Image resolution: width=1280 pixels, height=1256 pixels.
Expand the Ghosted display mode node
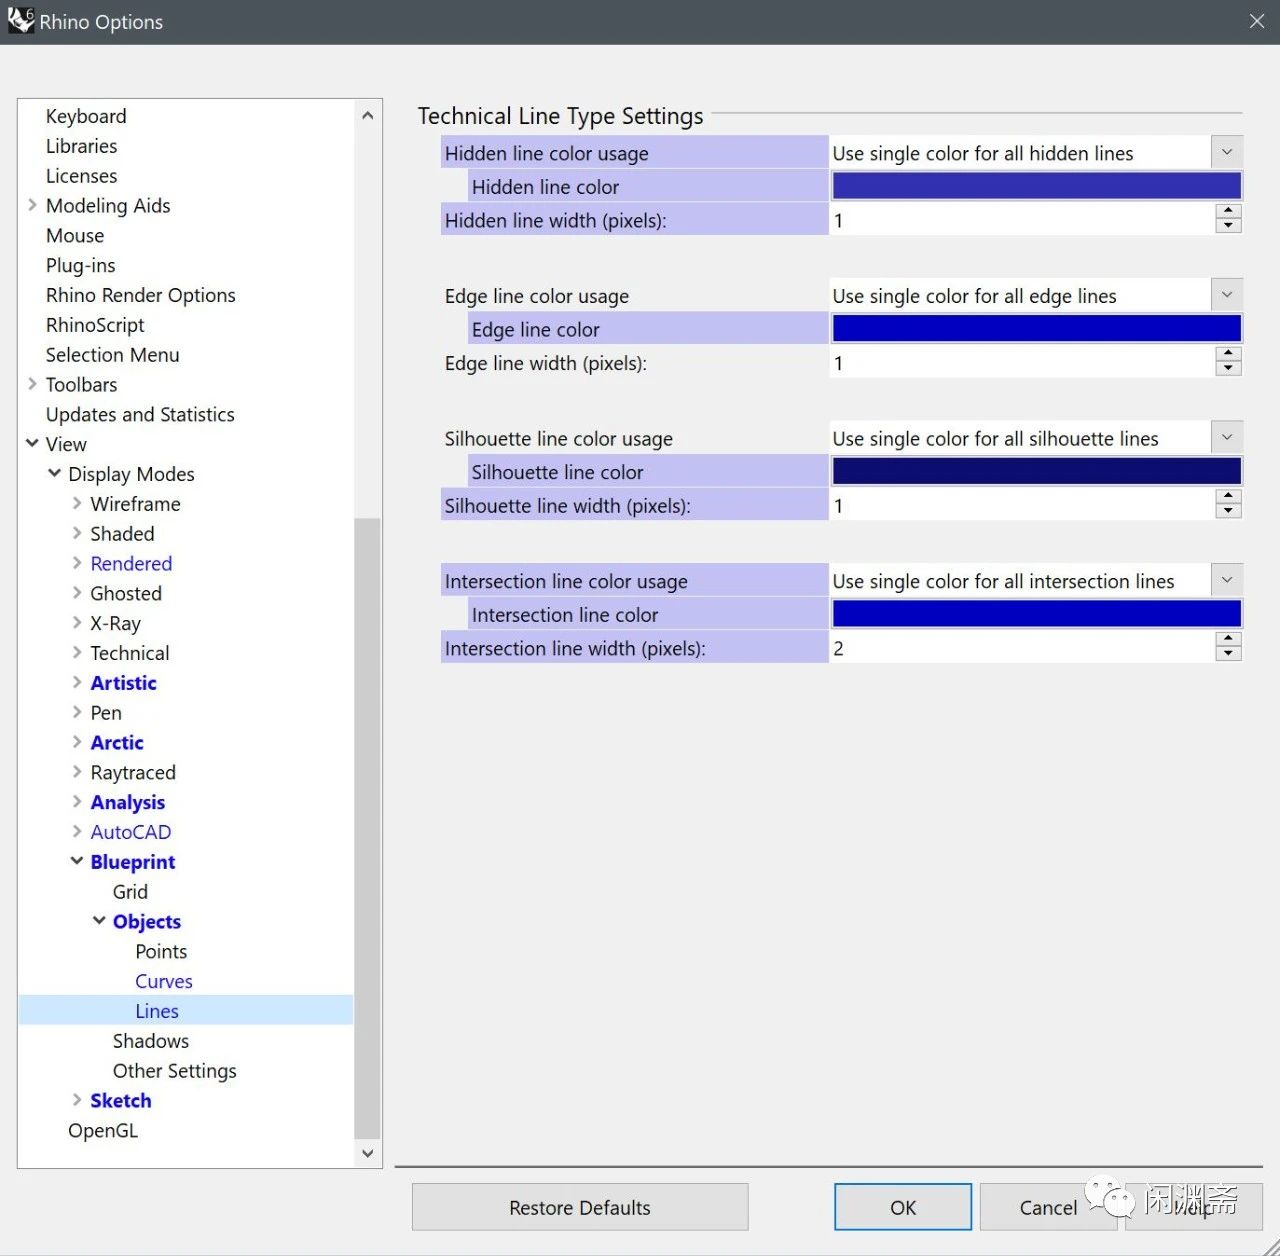pyautogui.click(x=77, y=593)
